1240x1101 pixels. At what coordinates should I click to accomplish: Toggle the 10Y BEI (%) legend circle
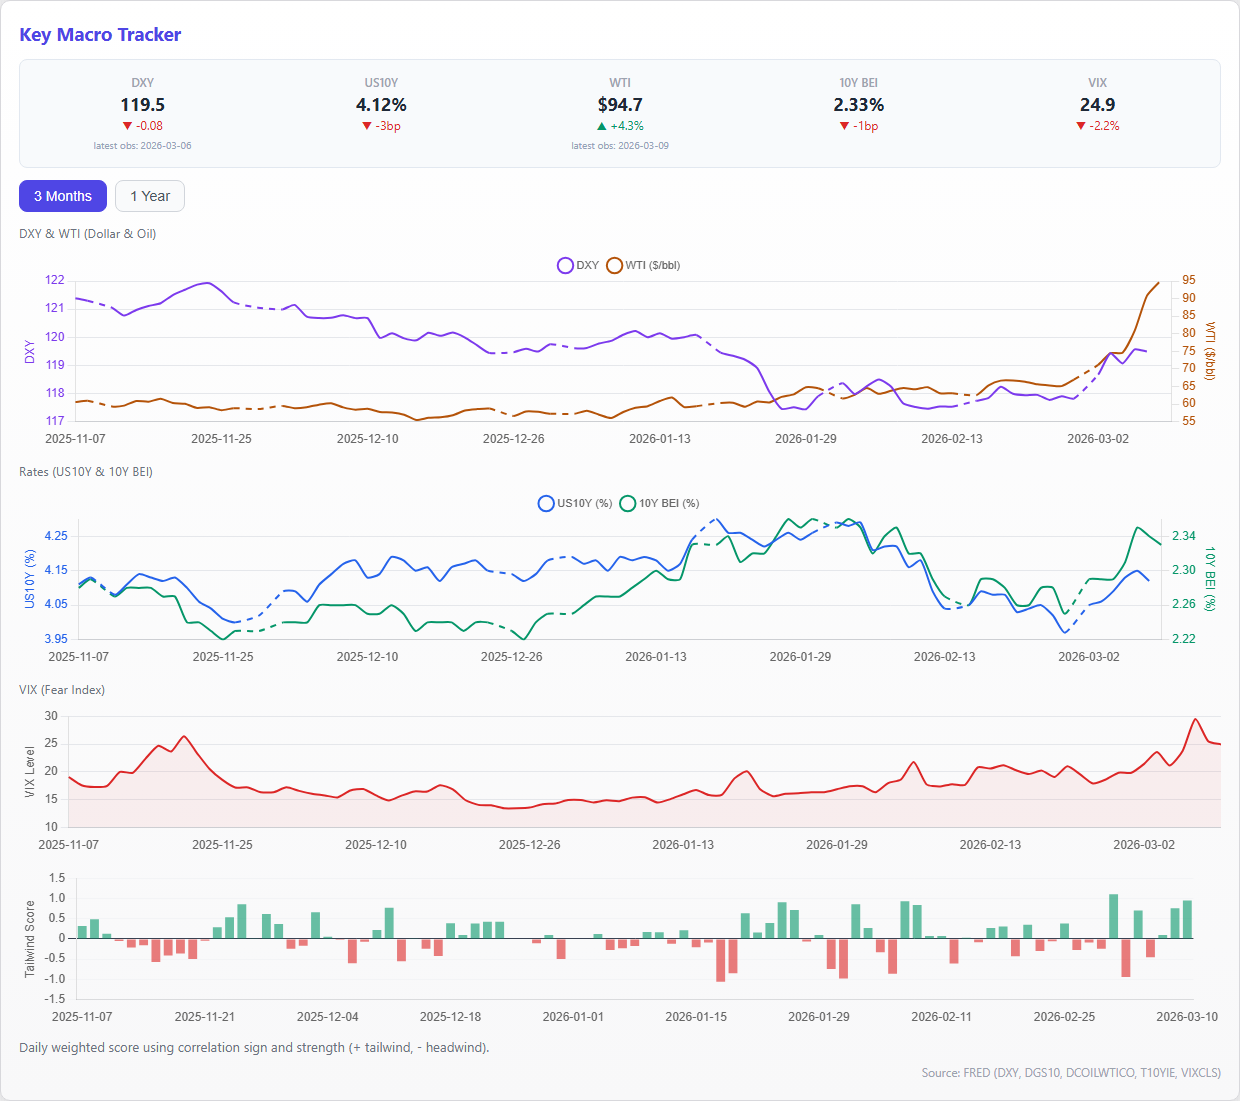click(x=628, y=503)
